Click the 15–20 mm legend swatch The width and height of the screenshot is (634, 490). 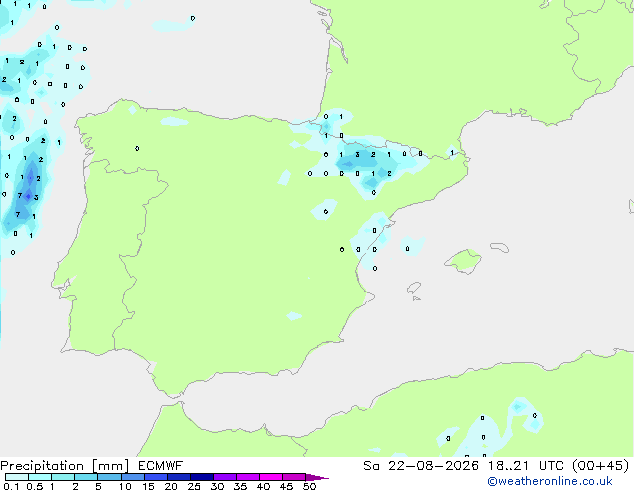(156, 477)
